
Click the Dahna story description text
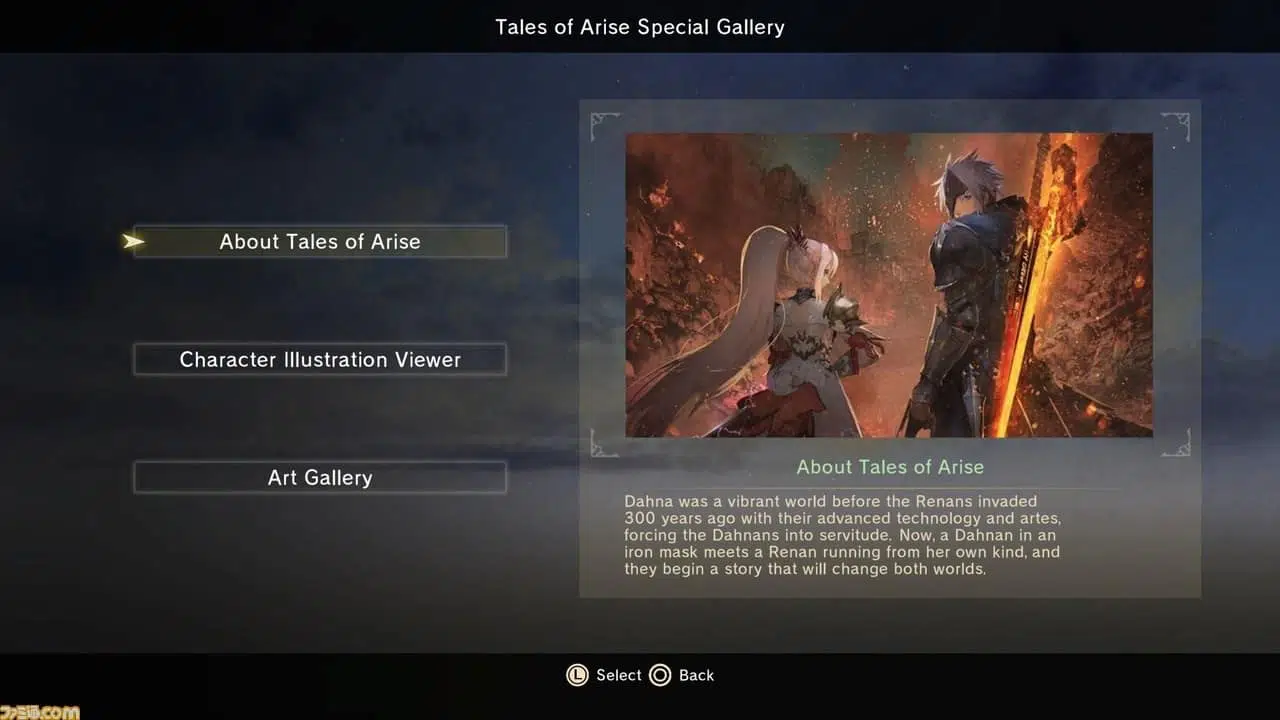coord(842,535)
